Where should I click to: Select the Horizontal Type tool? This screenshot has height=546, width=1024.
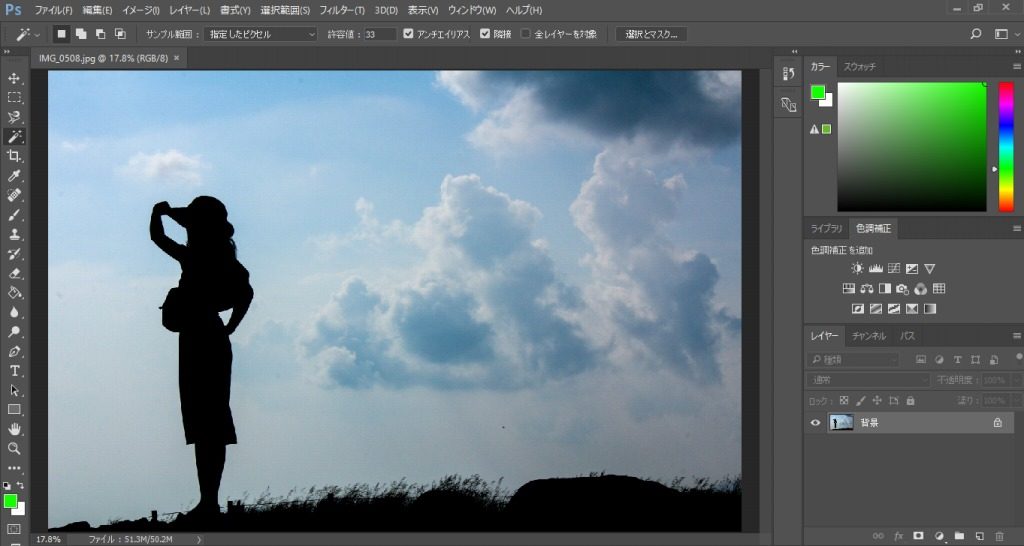click(15, 371)
